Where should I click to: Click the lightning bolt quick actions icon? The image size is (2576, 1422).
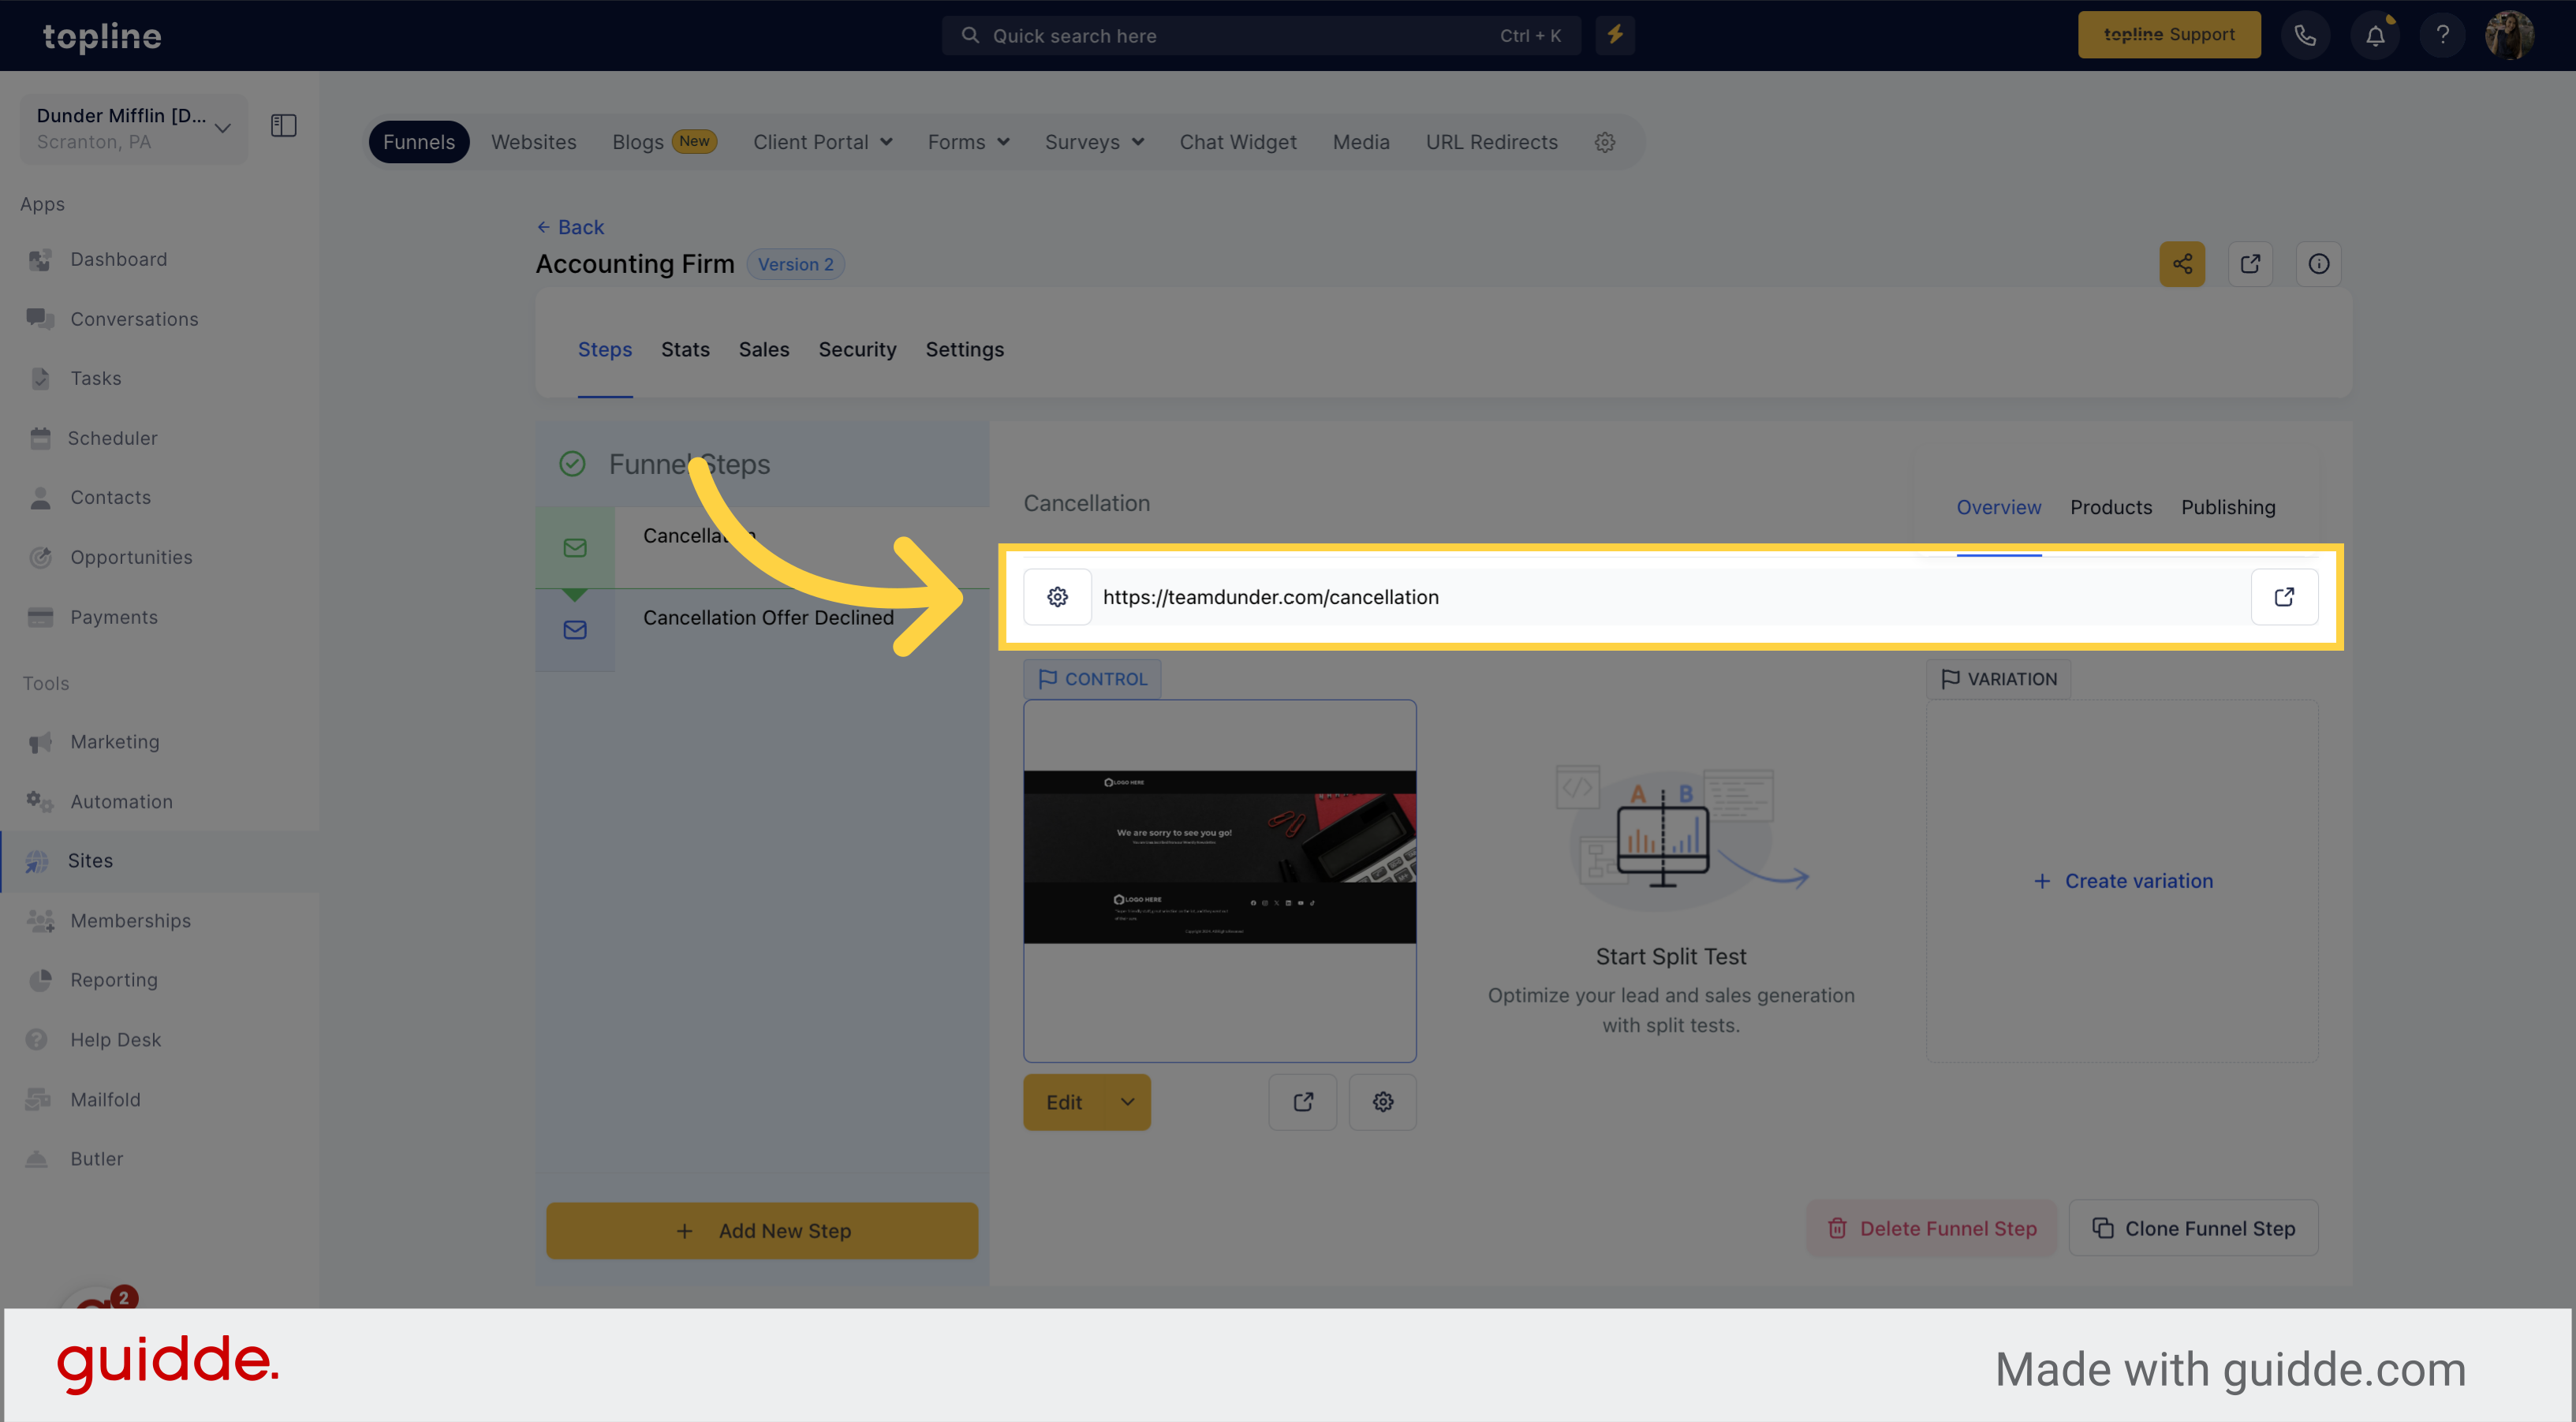pos(1615,35)
